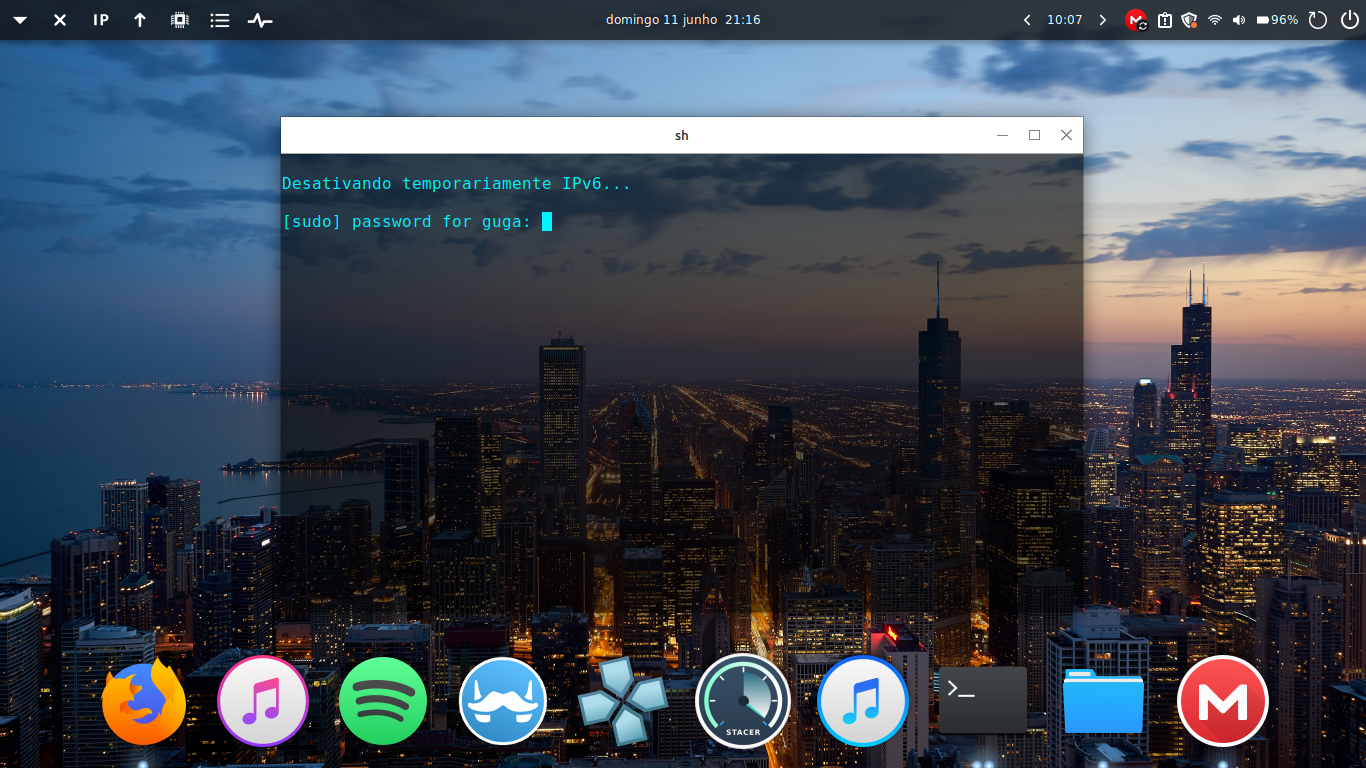1366x768 pixels.
Task: Launch the blue mustache app in dock
Action: point(503,701)
